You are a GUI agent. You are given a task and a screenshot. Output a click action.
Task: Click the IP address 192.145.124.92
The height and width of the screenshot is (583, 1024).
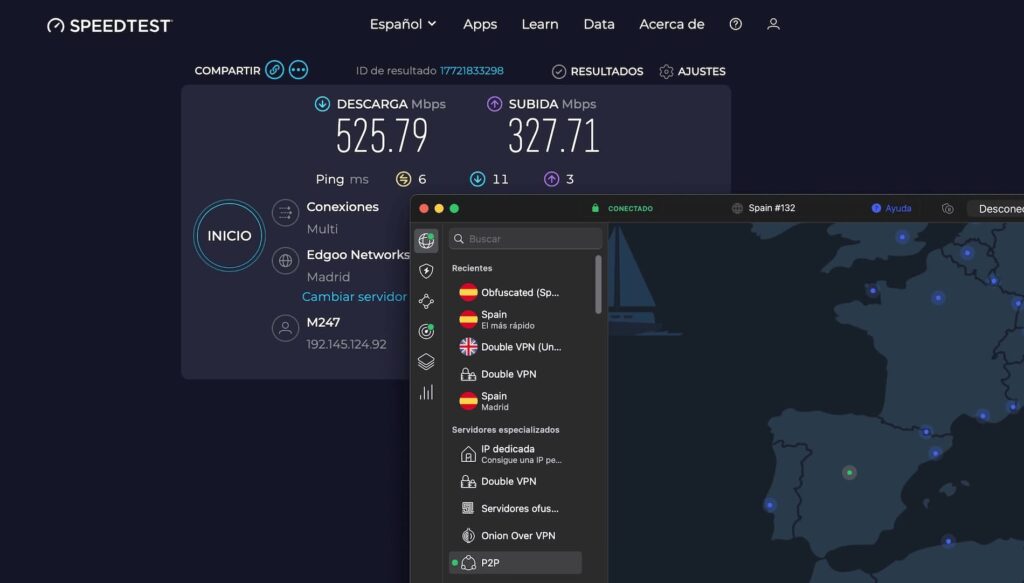346,344
